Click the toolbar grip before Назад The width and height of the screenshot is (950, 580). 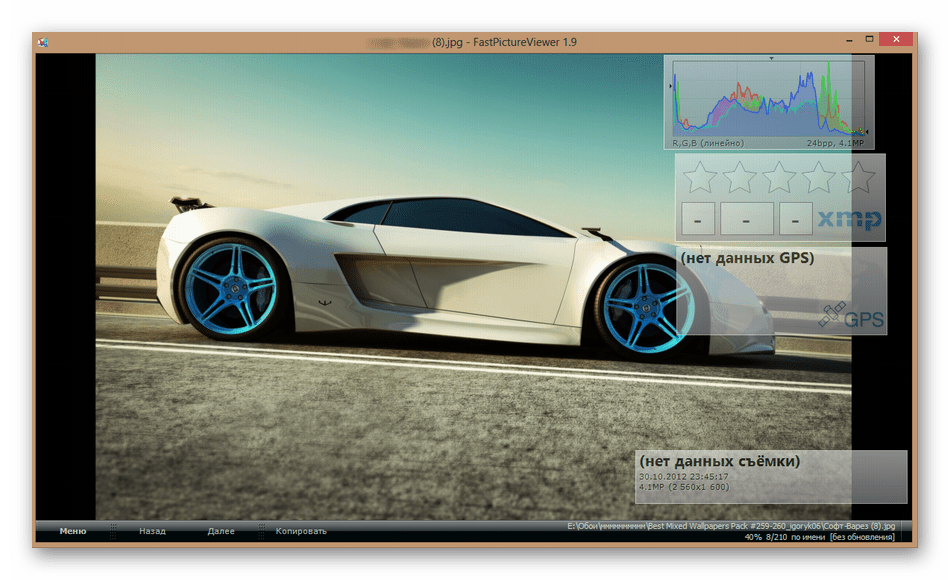coord(113,531)
